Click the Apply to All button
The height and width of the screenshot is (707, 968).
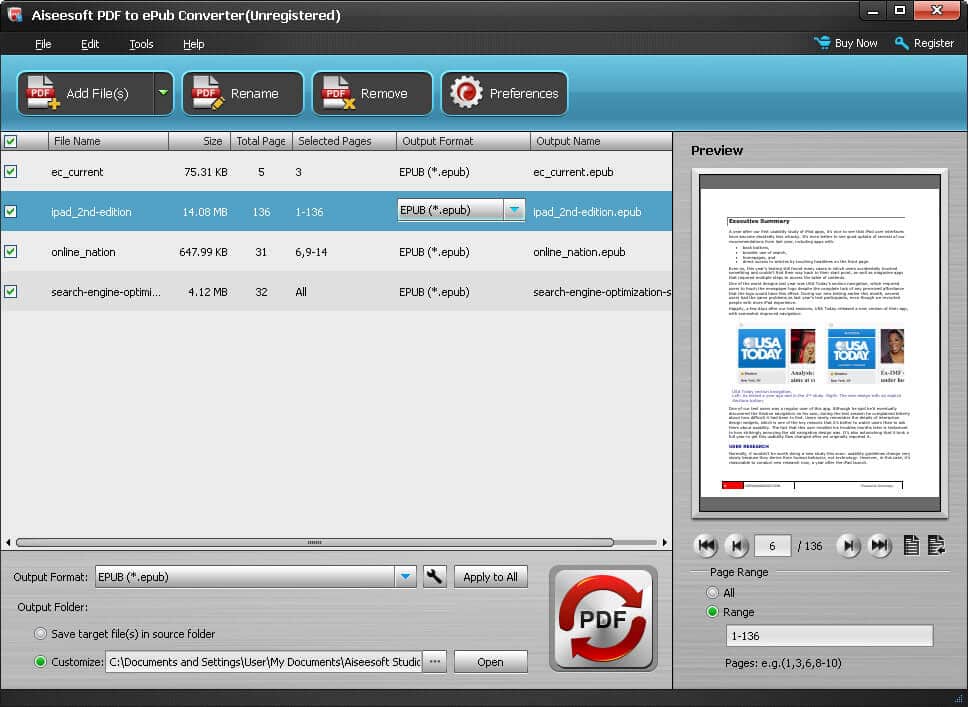tap(490, 577)
